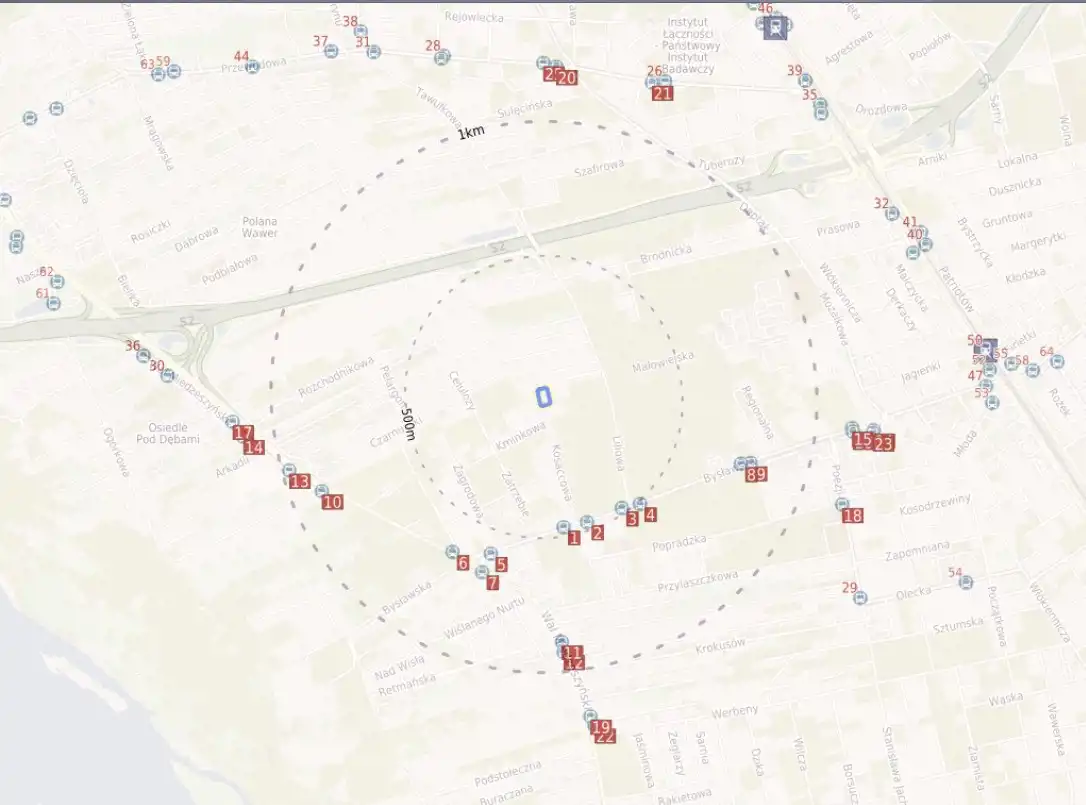
Task: Click the train station icon labeled 46
Action: click(x=775, y=28)
